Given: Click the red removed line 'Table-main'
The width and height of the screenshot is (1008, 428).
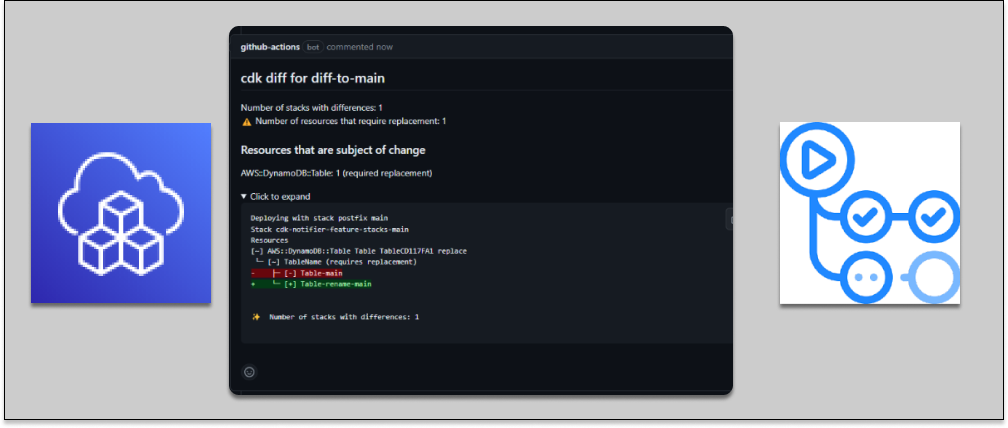Looking at the screenshot, I should tap(297, 273).
